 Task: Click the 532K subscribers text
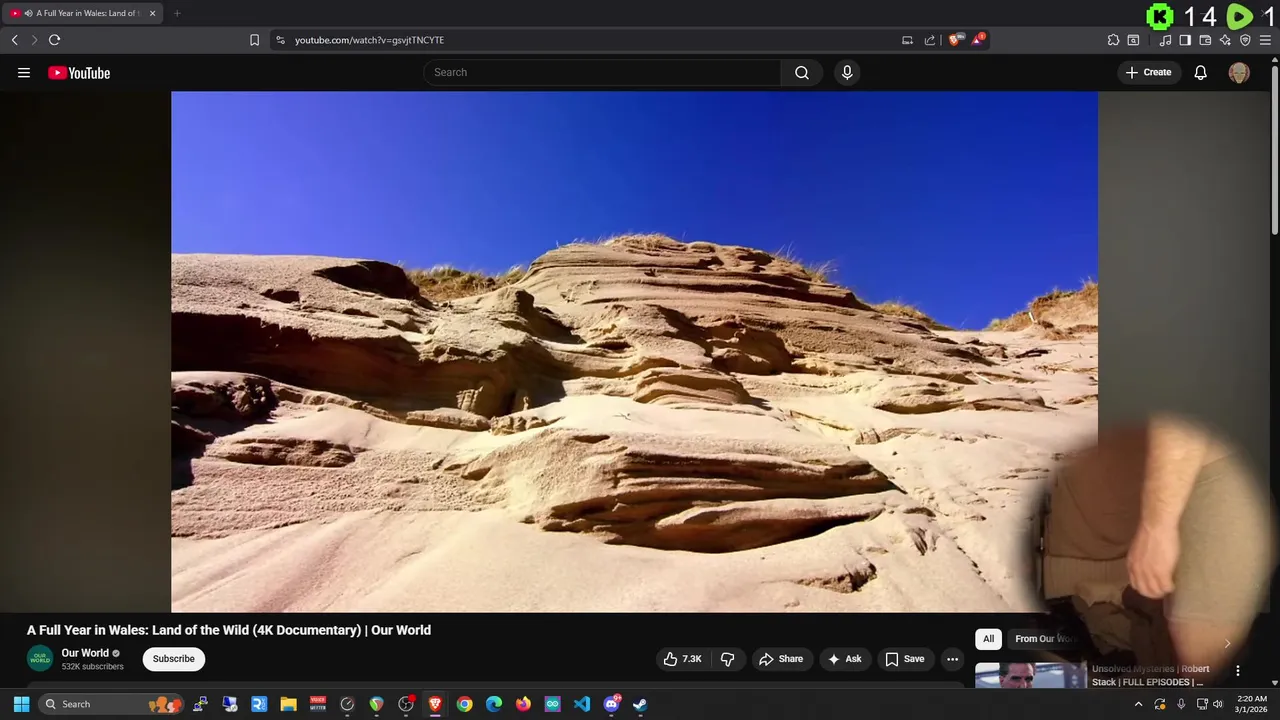click(93, 666)
